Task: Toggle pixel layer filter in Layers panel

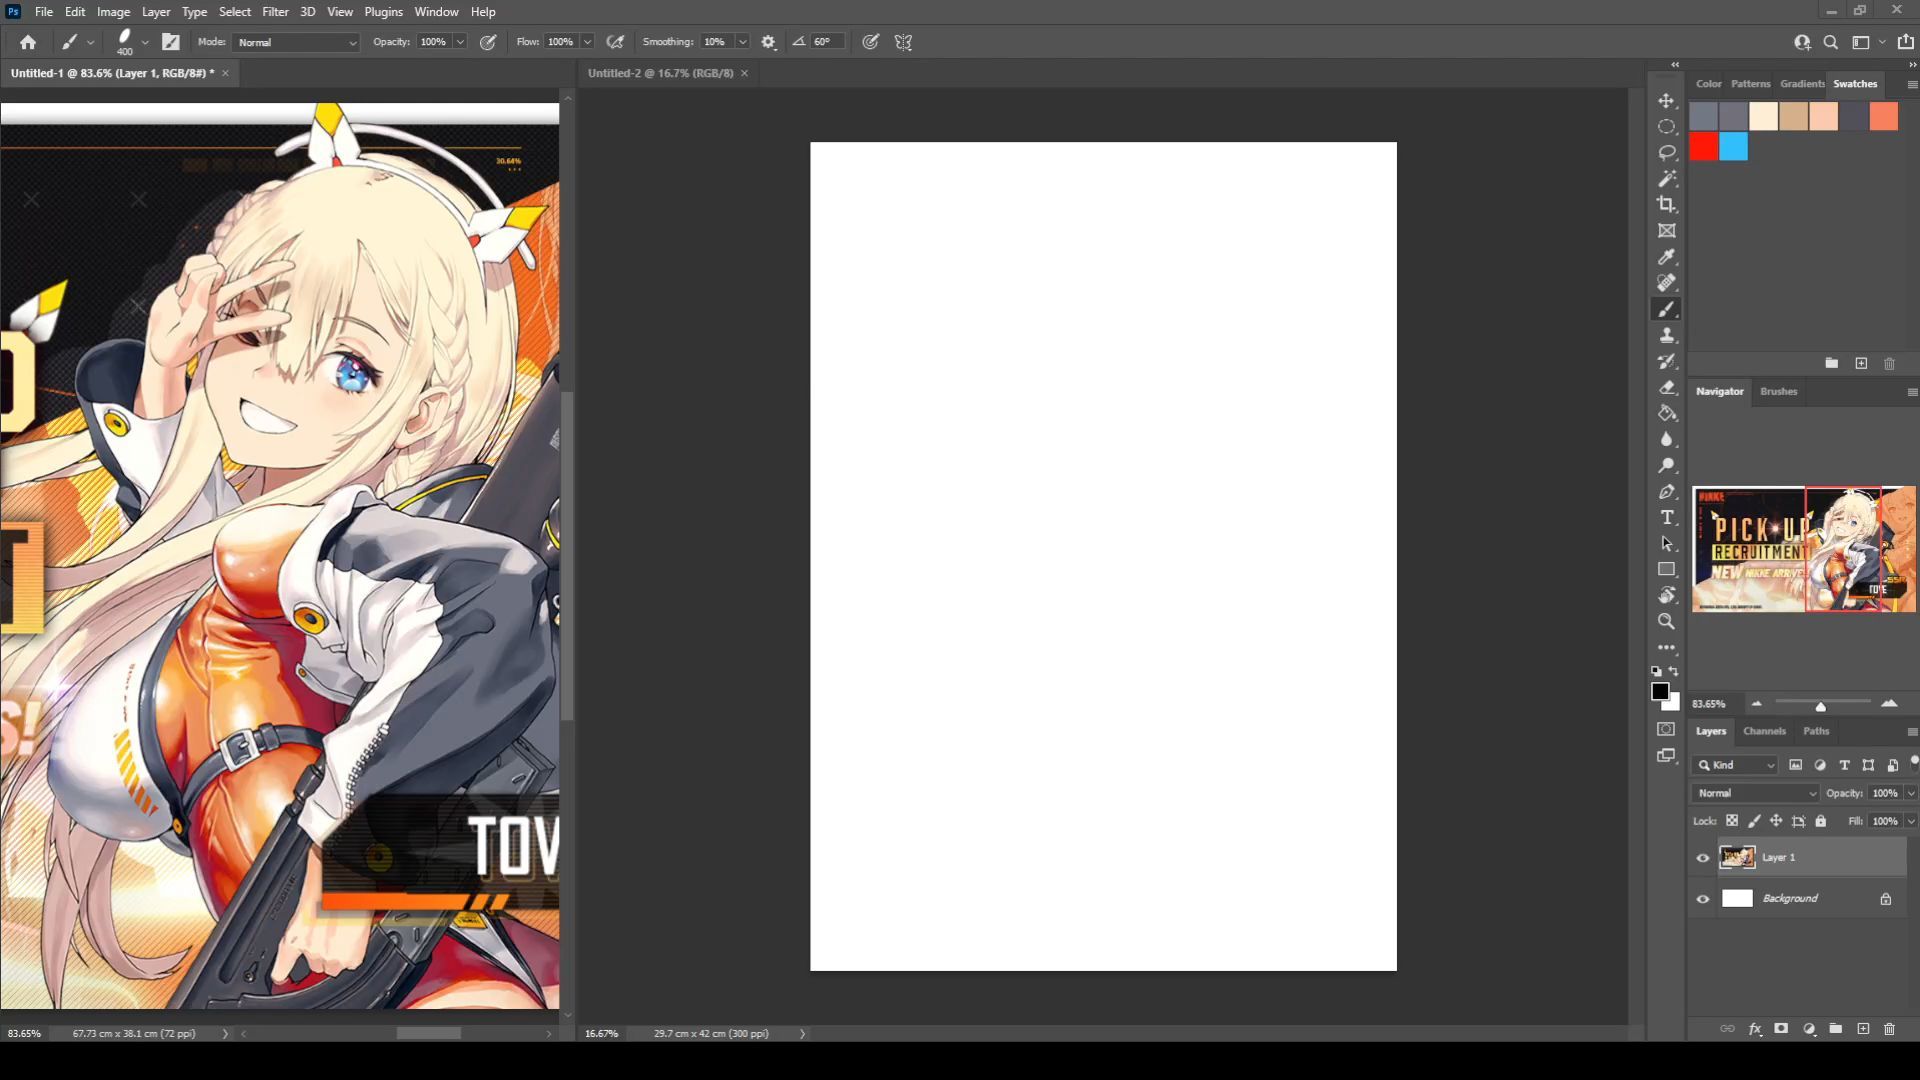Action: tap(1796, 765)
